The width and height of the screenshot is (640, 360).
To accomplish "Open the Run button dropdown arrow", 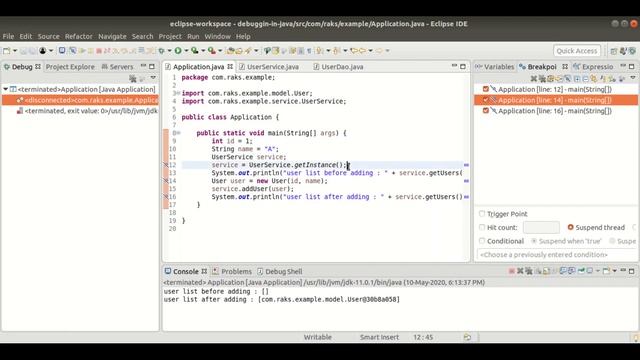I will point(186,51).
